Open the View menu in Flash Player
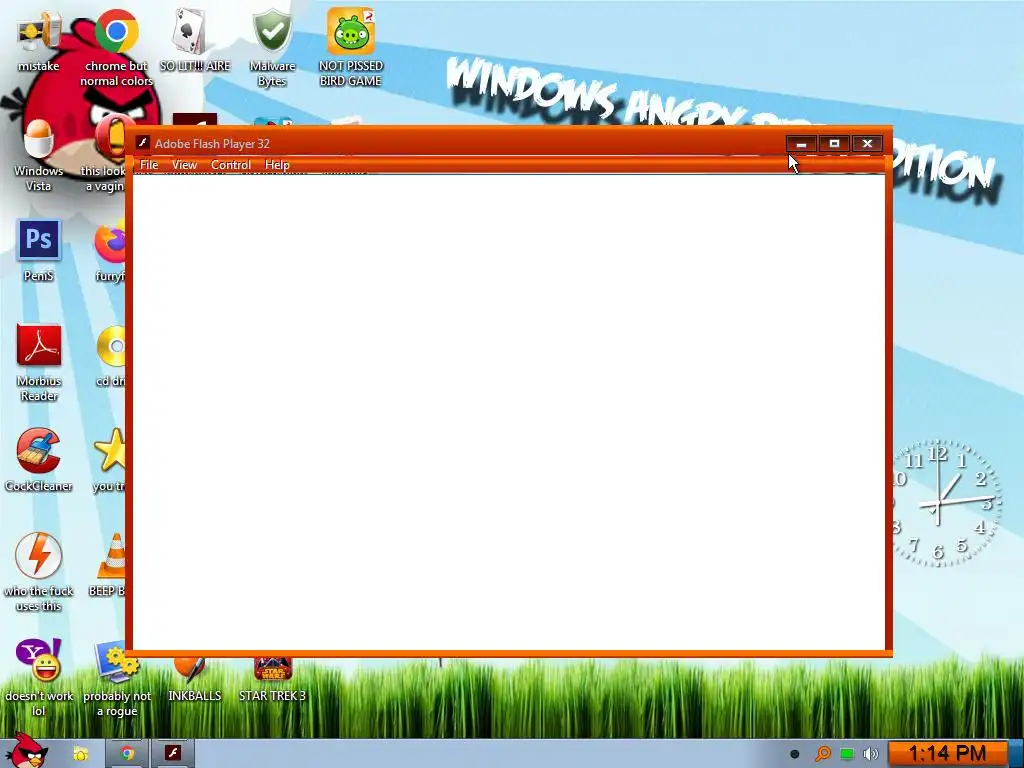 tap(184, 165)
